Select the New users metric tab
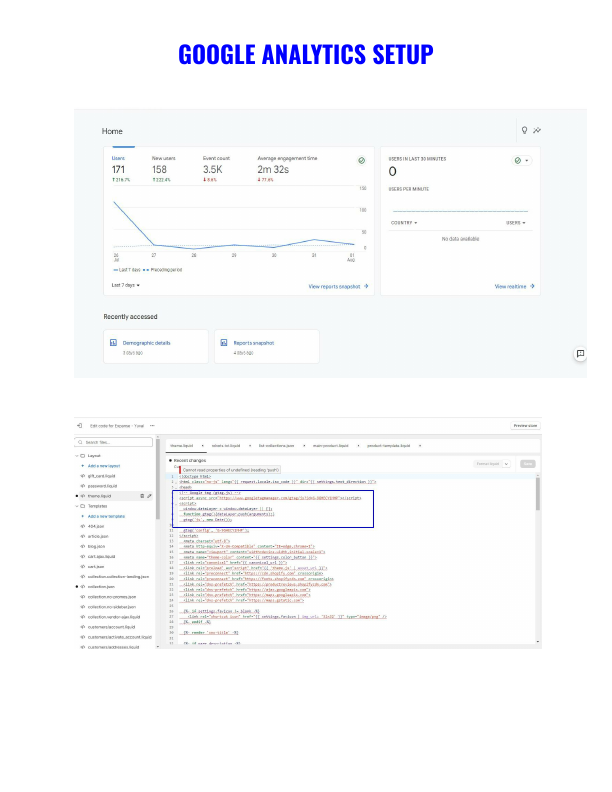 point(163,170)
